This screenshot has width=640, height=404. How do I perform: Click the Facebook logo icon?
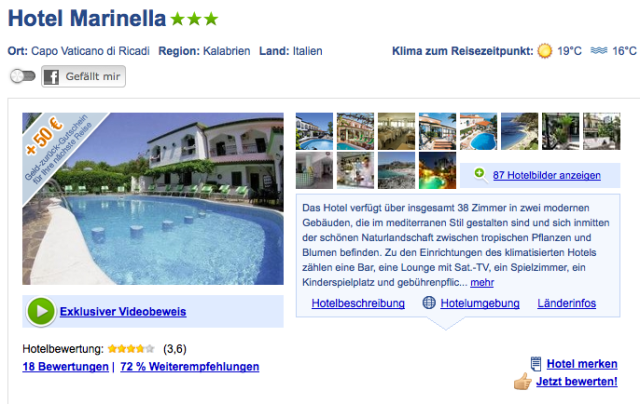pyautogui.click(x=51, y=77)
